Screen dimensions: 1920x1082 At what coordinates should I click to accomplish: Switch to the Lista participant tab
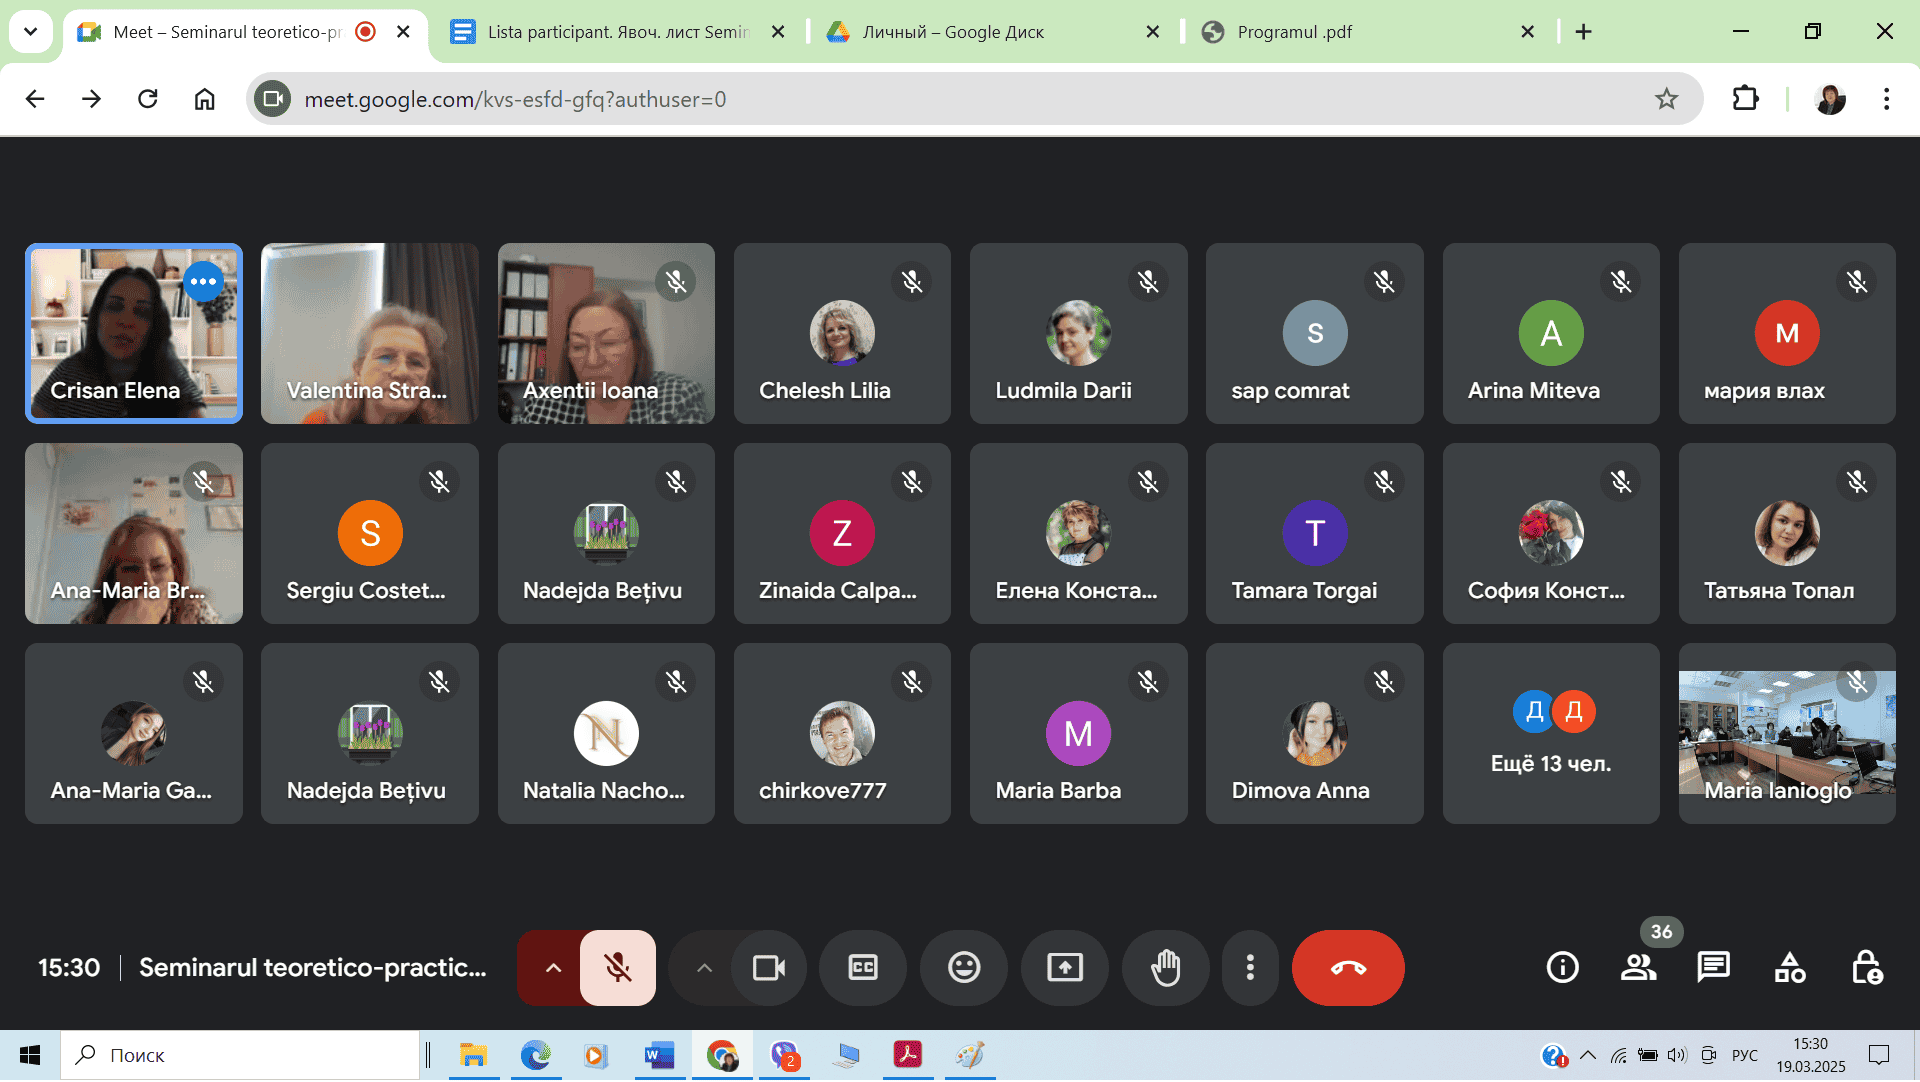click(617, 32)
